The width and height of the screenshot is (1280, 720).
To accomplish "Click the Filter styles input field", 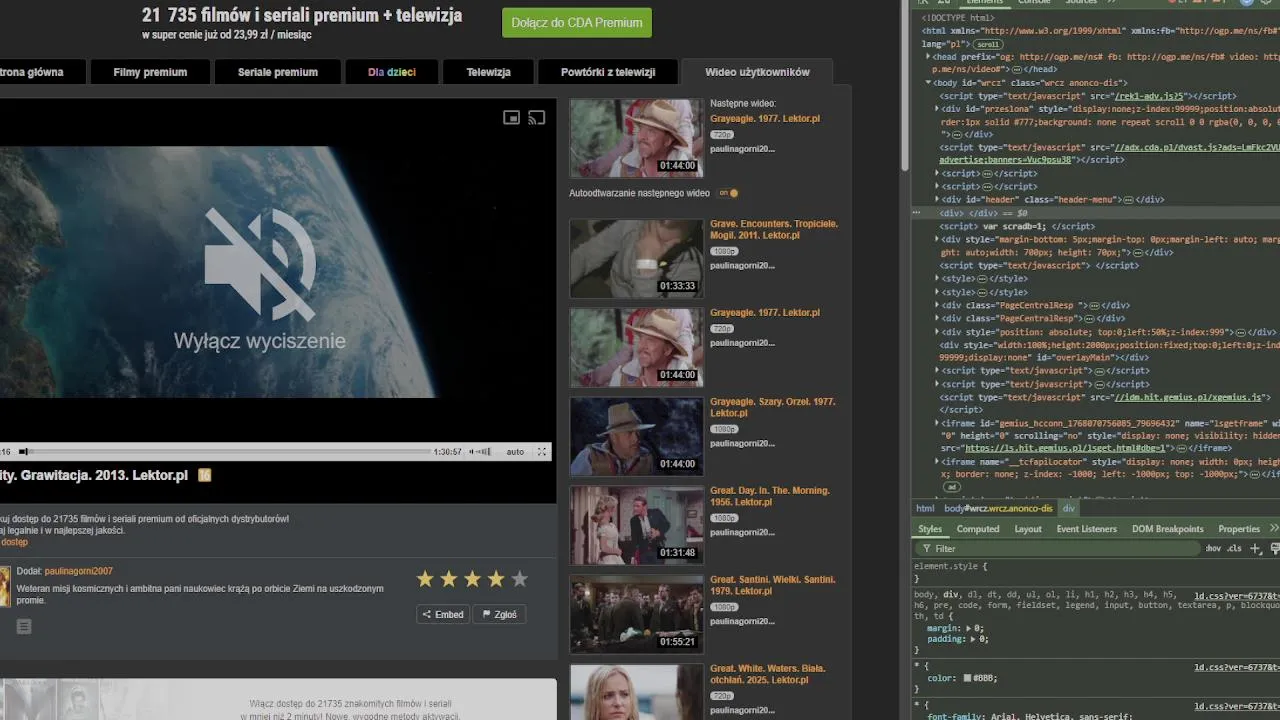I will (x=1060, y=548).
